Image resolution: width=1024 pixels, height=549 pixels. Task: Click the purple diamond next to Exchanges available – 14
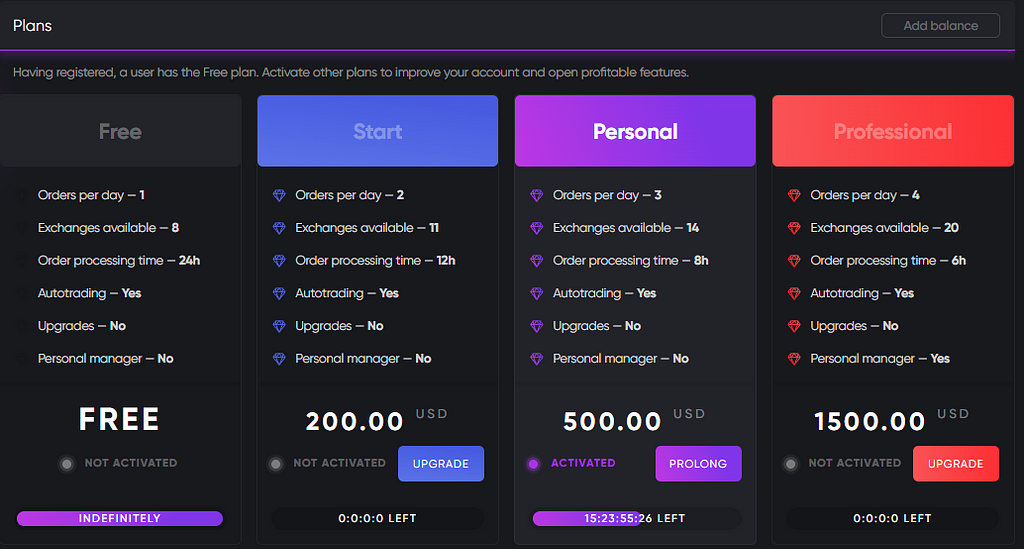click(537, 228)
